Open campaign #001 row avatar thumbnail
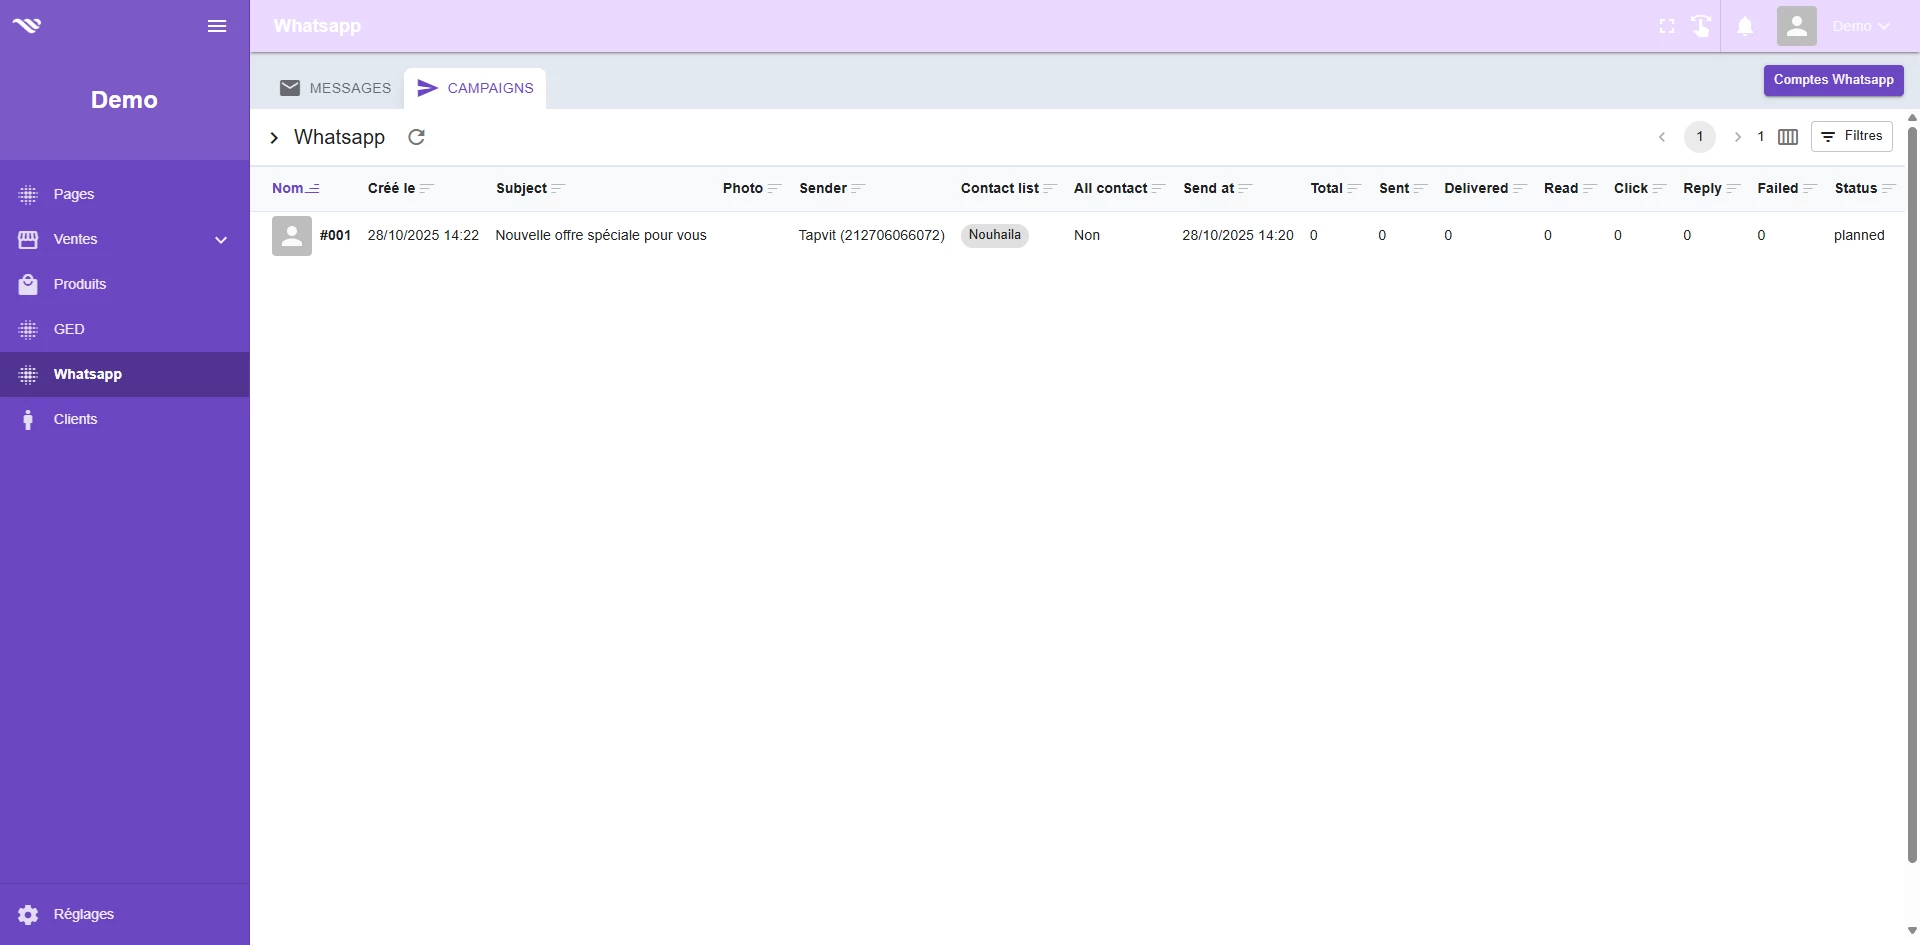The width and height of the screenshot is (1920, 945). [292, 236]
